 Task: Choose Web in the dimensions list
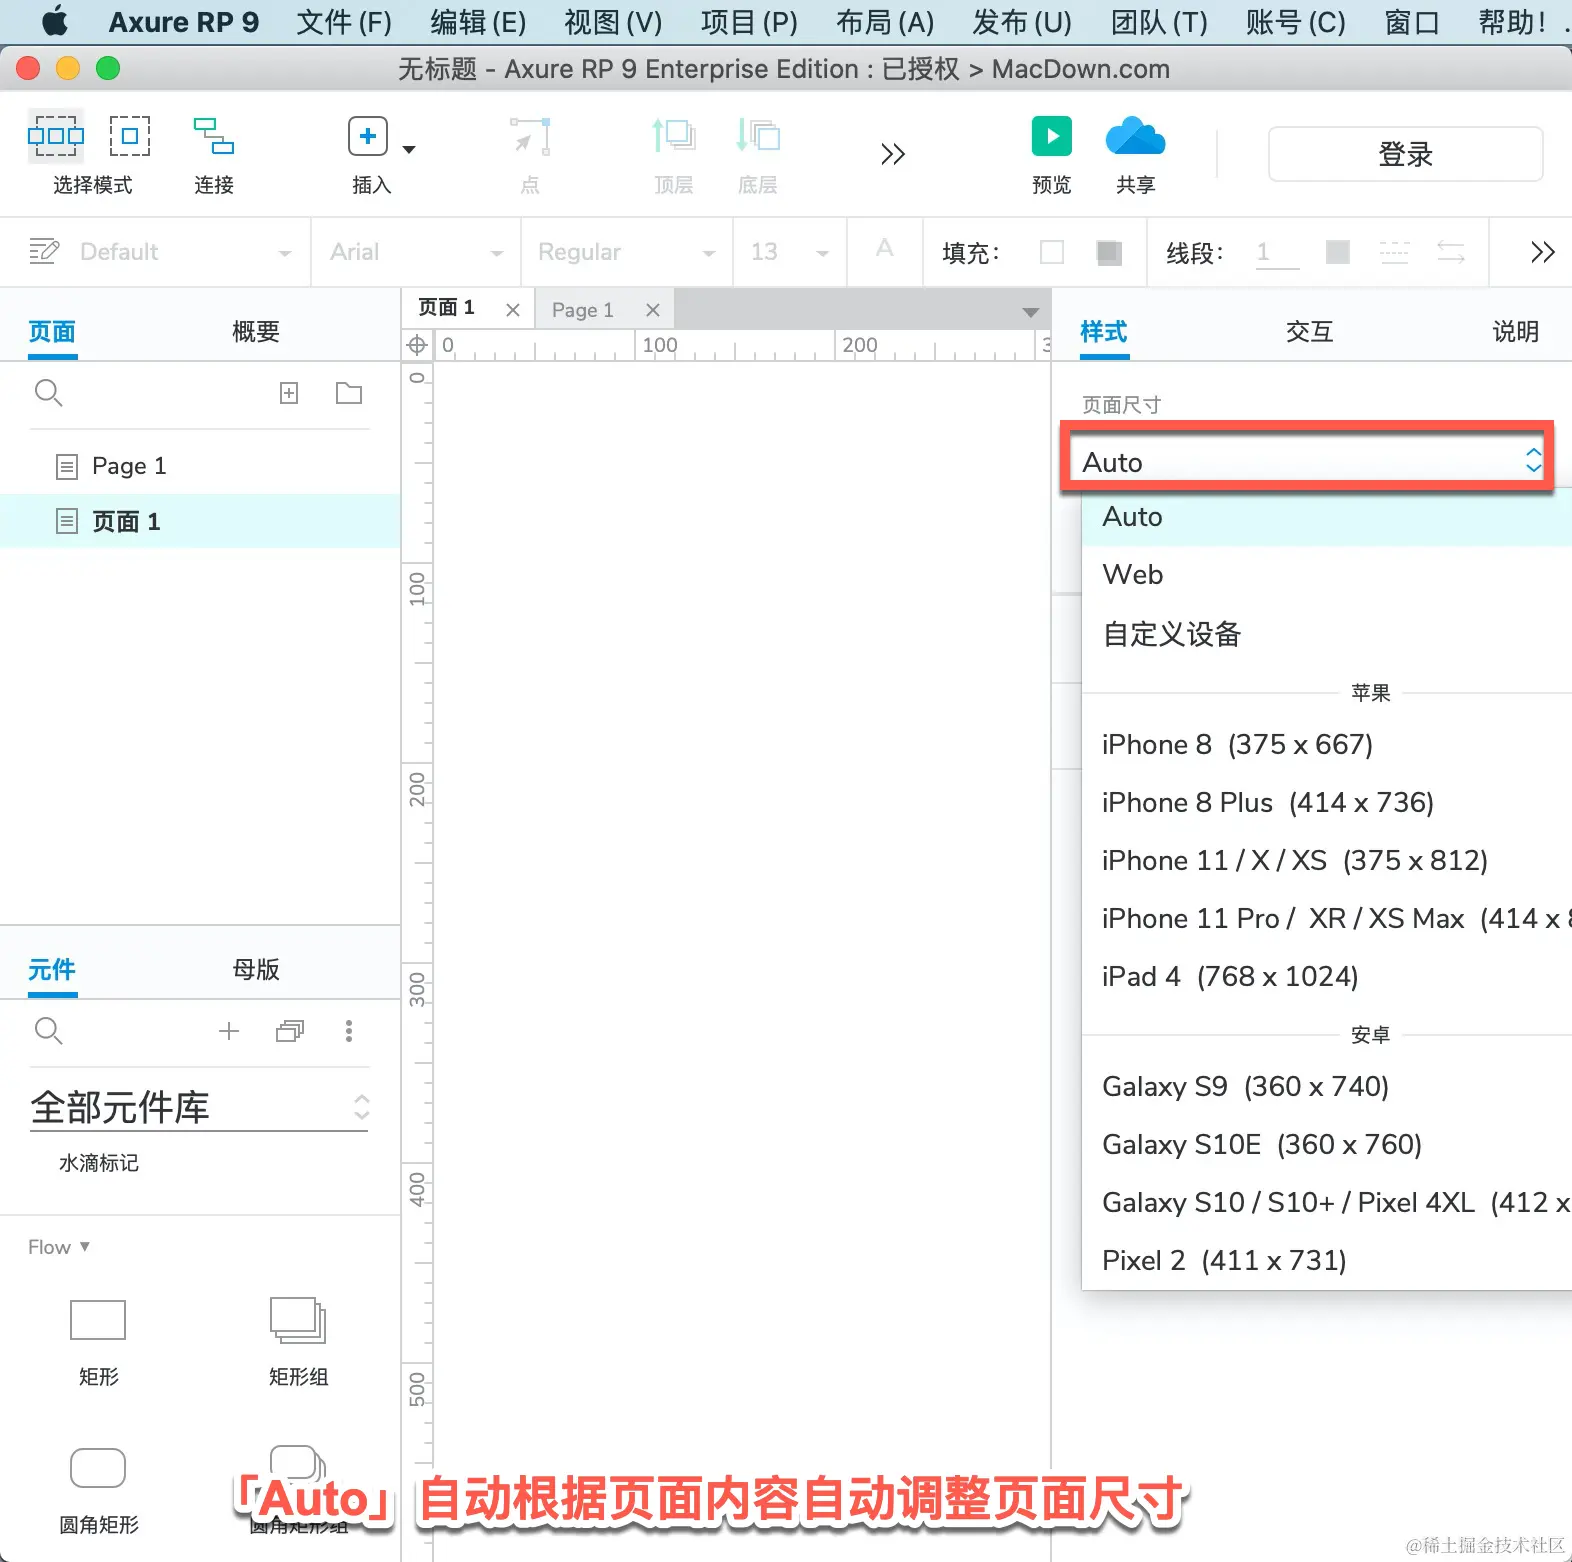click(1327, 575)
